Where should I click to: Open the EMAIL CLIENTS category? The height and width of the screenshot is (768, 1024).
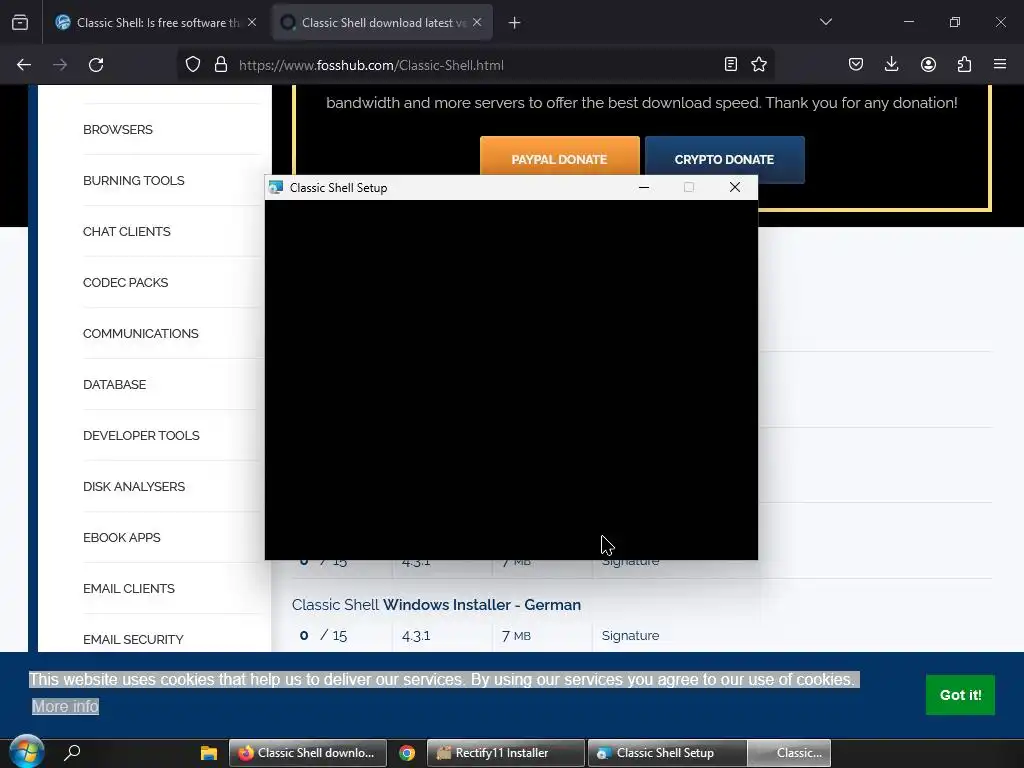coord(129,588)
